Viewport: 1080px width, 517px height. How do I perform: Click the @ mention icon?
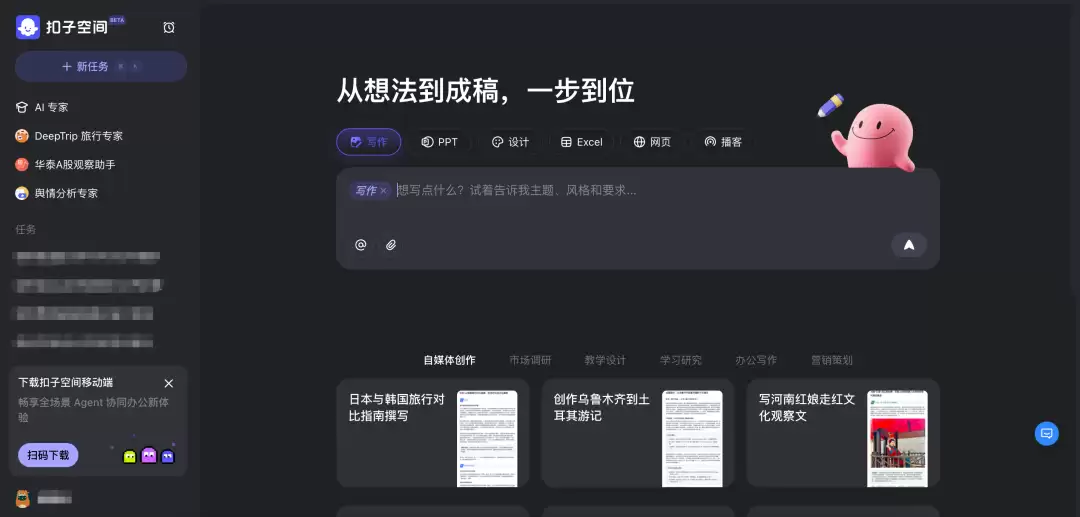pos(360,244)
